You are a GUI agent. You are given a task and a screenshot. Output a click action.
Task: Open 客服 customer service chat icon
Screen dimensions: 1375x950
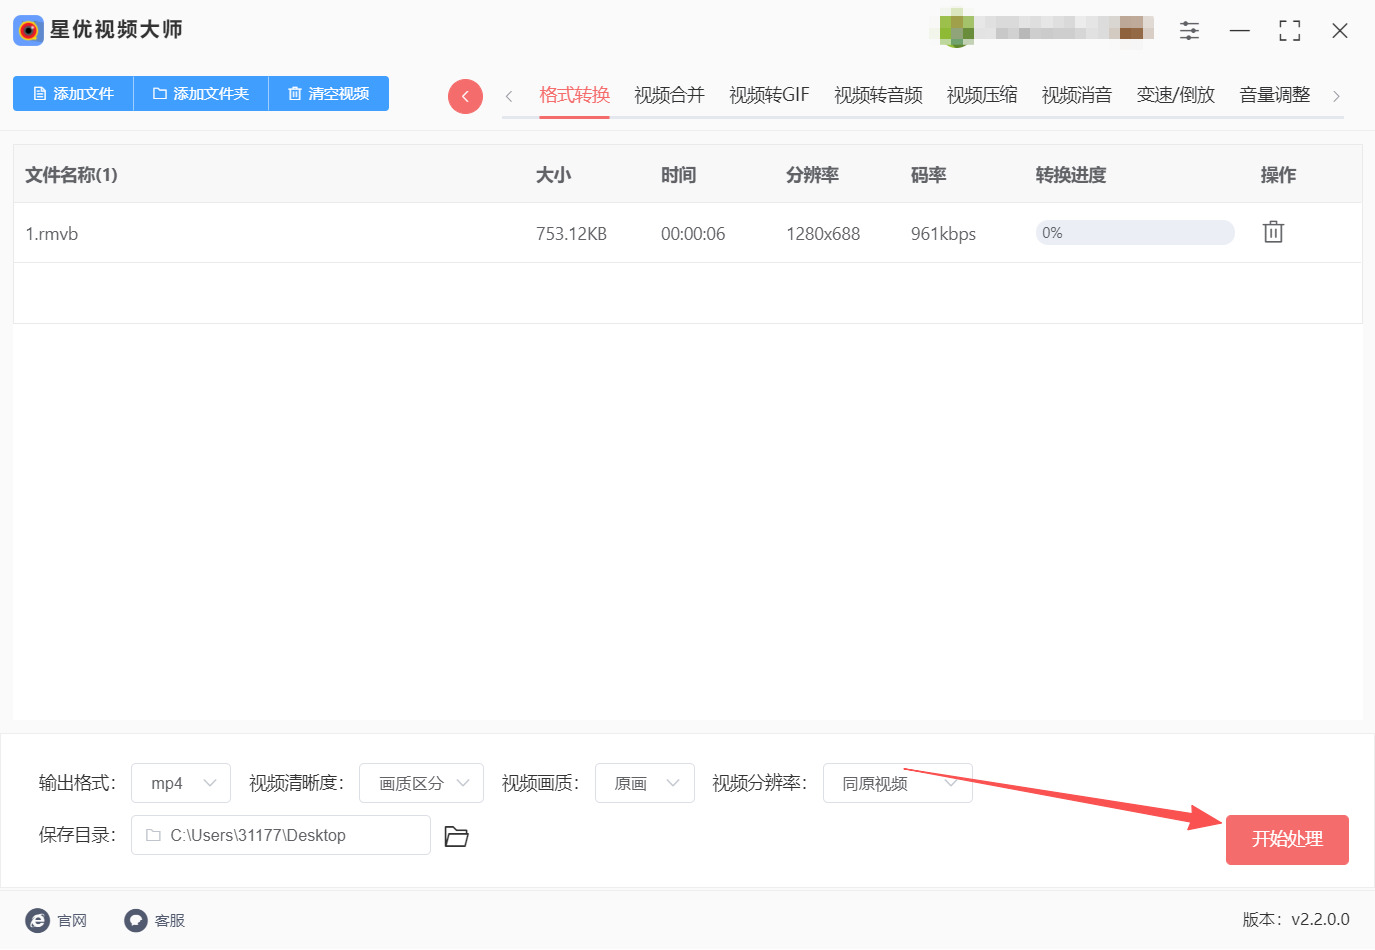[135, 920]
